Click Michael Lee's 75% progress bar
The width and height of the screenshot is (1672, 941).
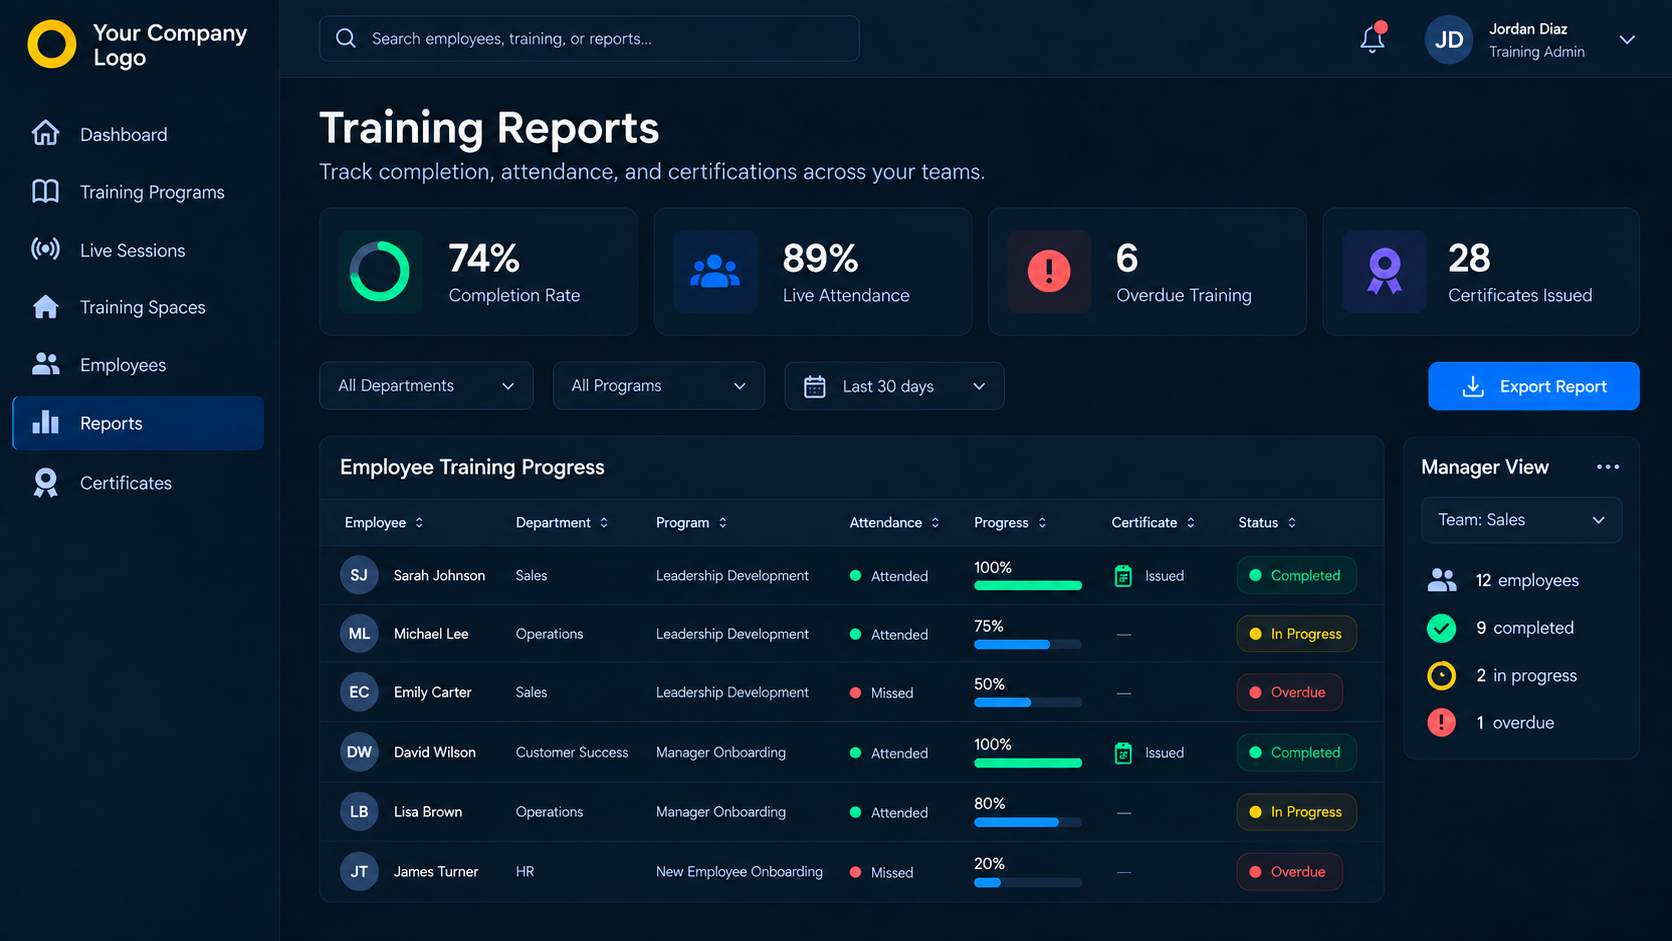point(1028,645)
